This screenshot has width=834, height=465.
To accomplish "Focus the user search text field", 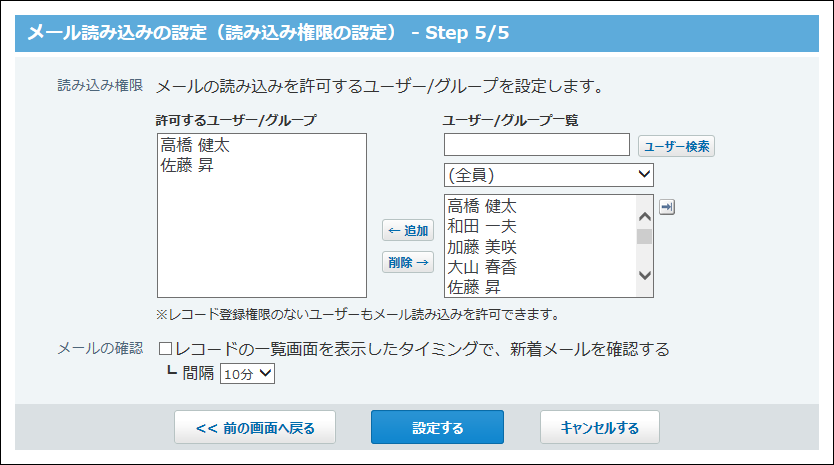I will (x=536, y=146).
